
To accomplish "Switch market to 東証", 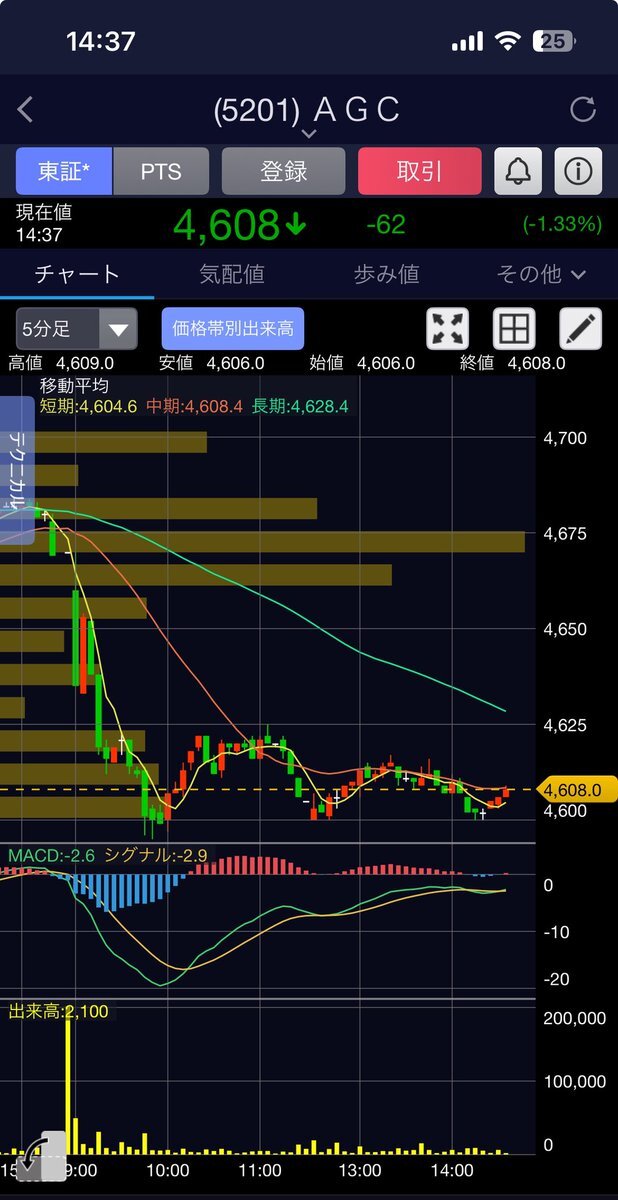I will [x=64, y=171].
